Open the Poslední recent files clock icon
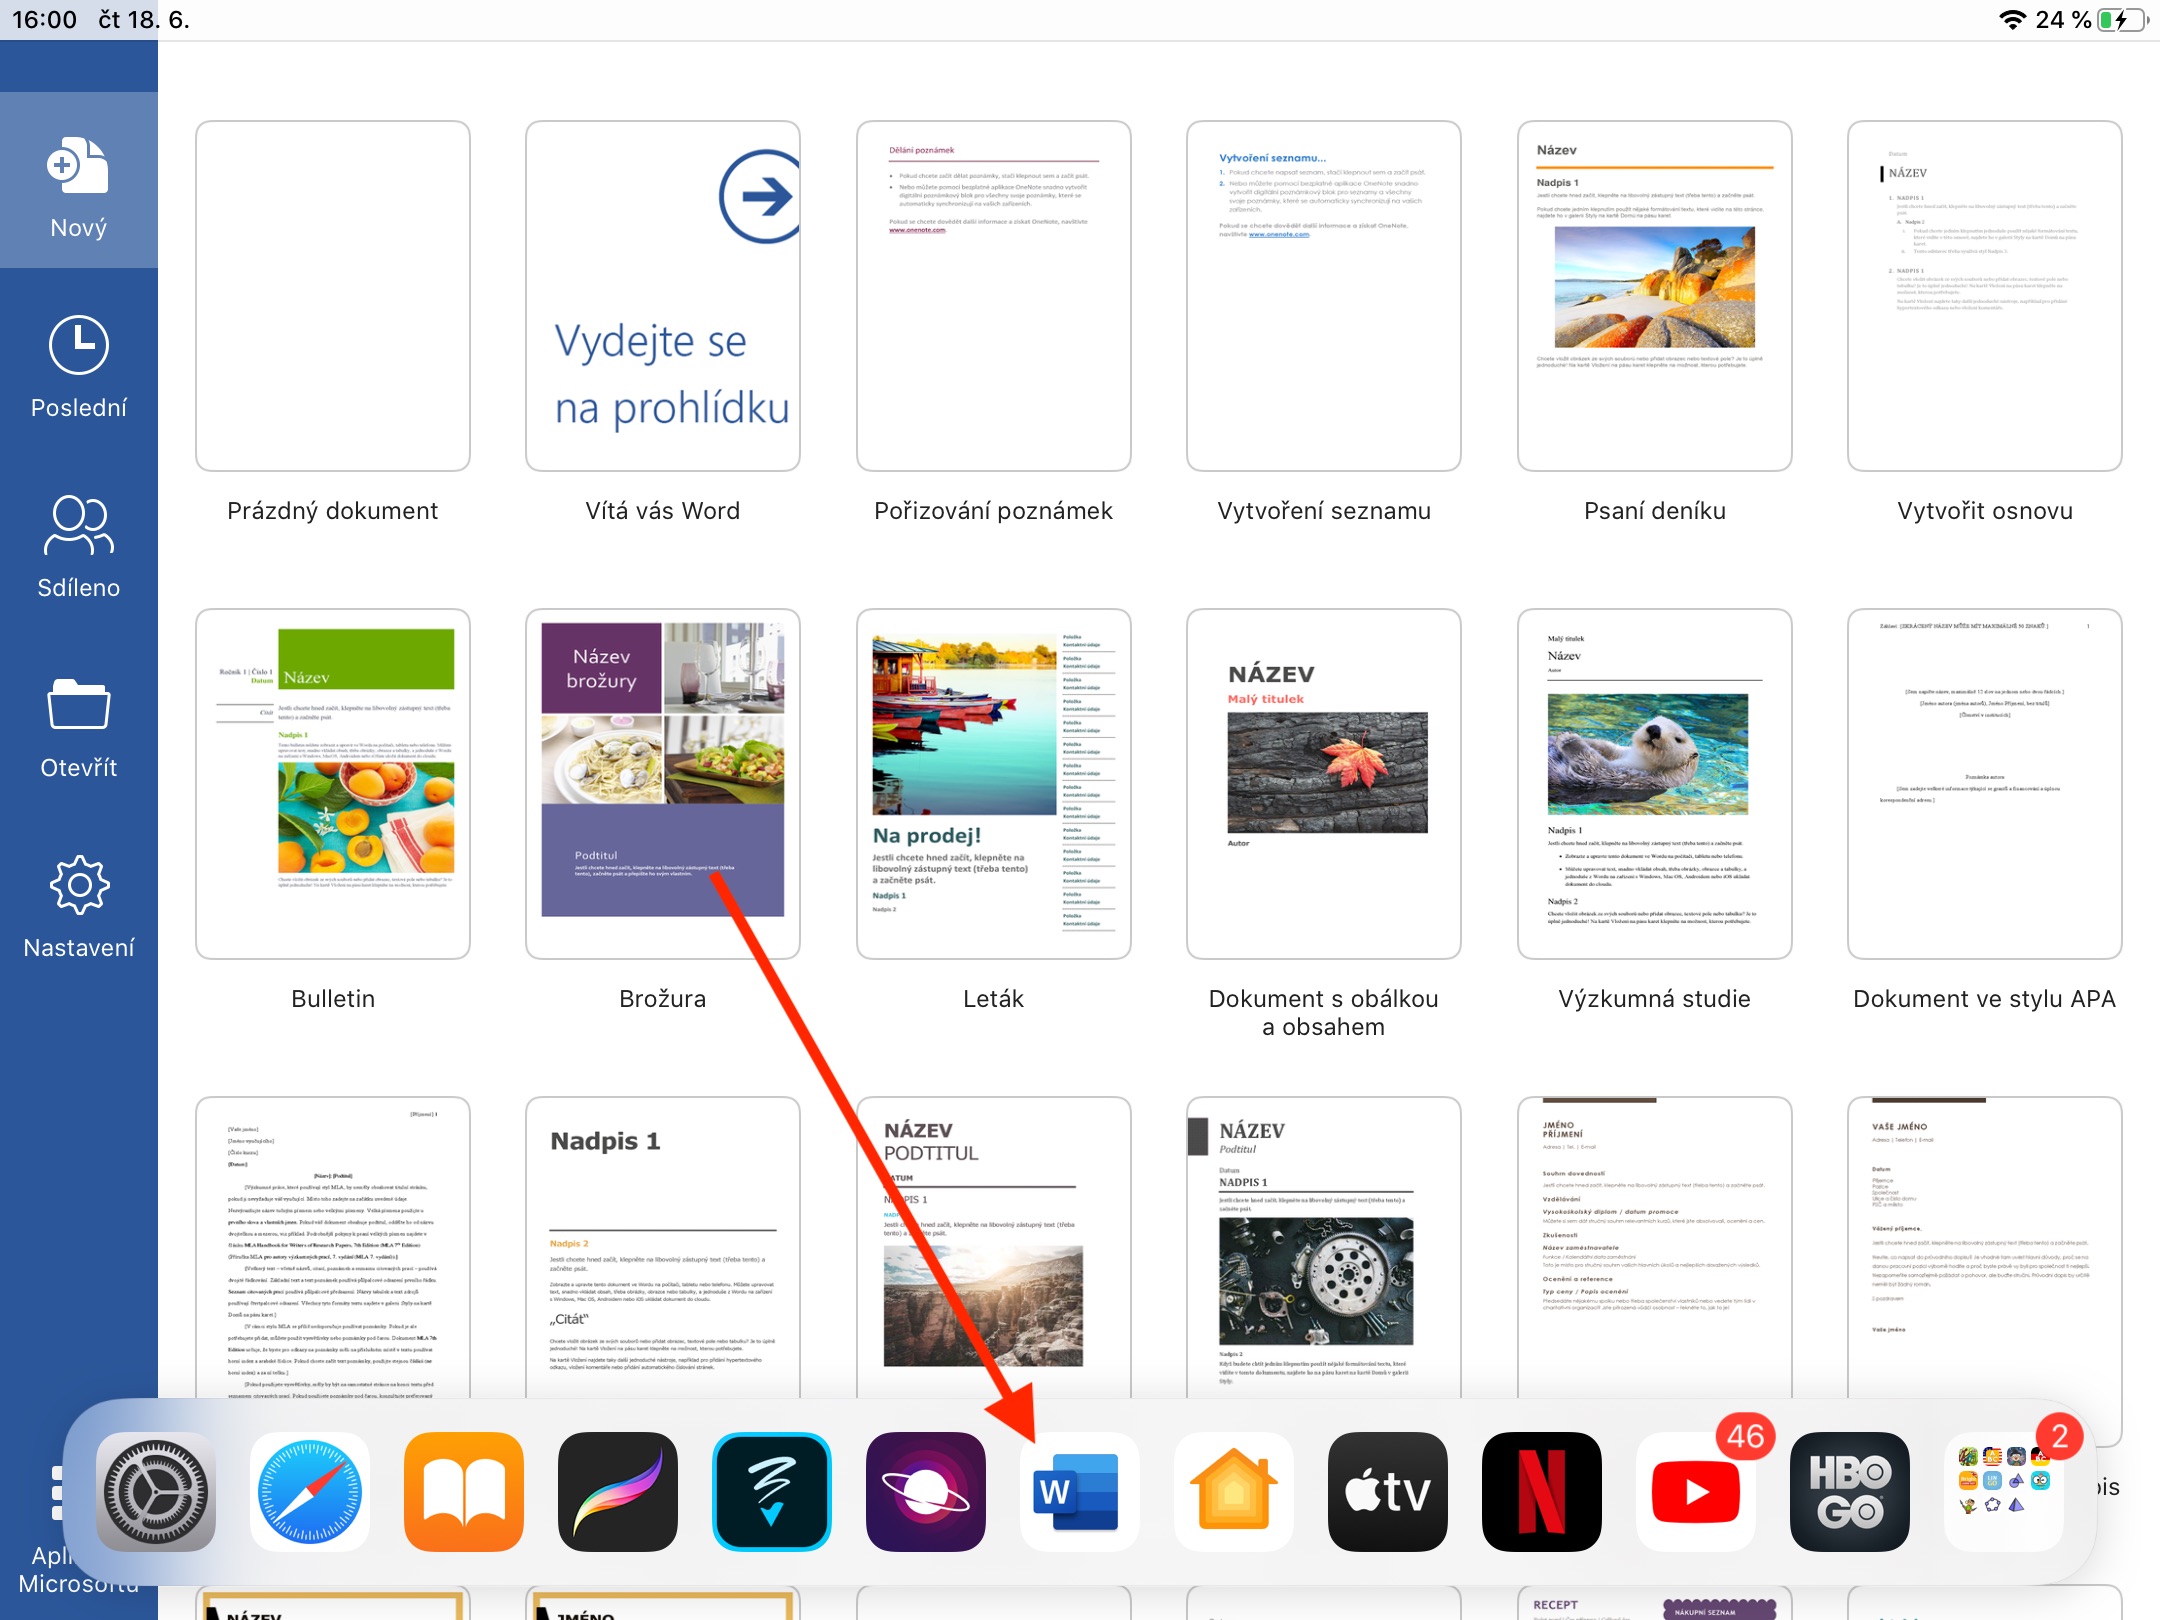The height and width of the screenshot is (1620, 2160). pos(78,346)
